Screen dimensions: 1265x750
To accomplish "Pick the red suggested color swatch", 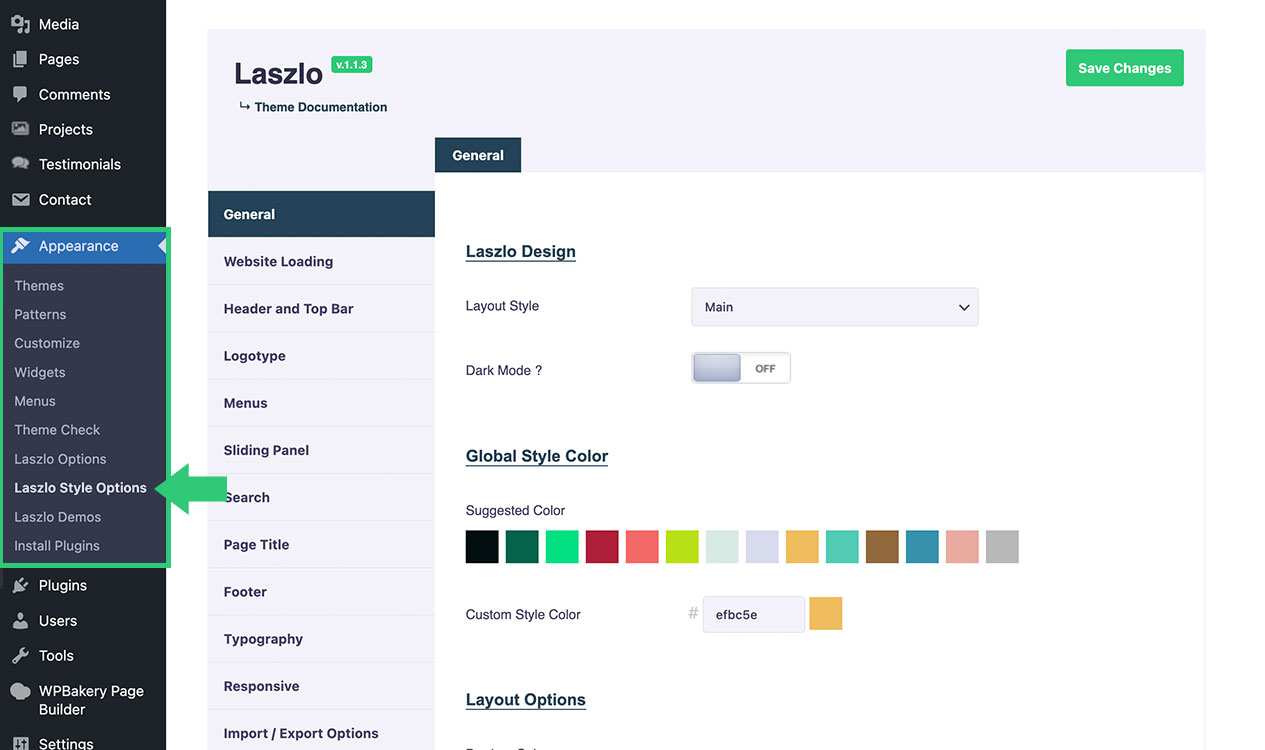I will point(602,547).
